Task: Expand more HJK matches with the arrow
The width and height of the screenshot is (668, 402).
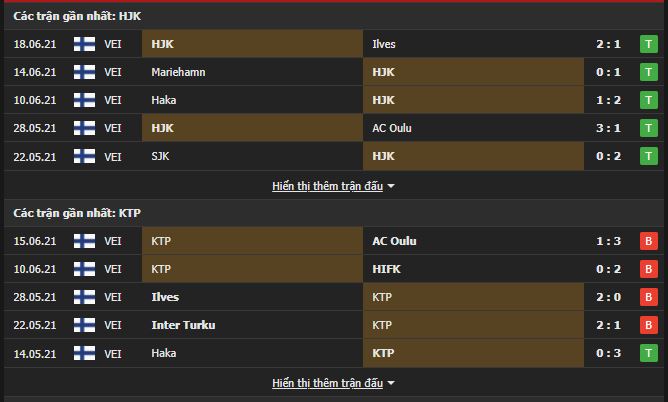Action: coord(391,186)
